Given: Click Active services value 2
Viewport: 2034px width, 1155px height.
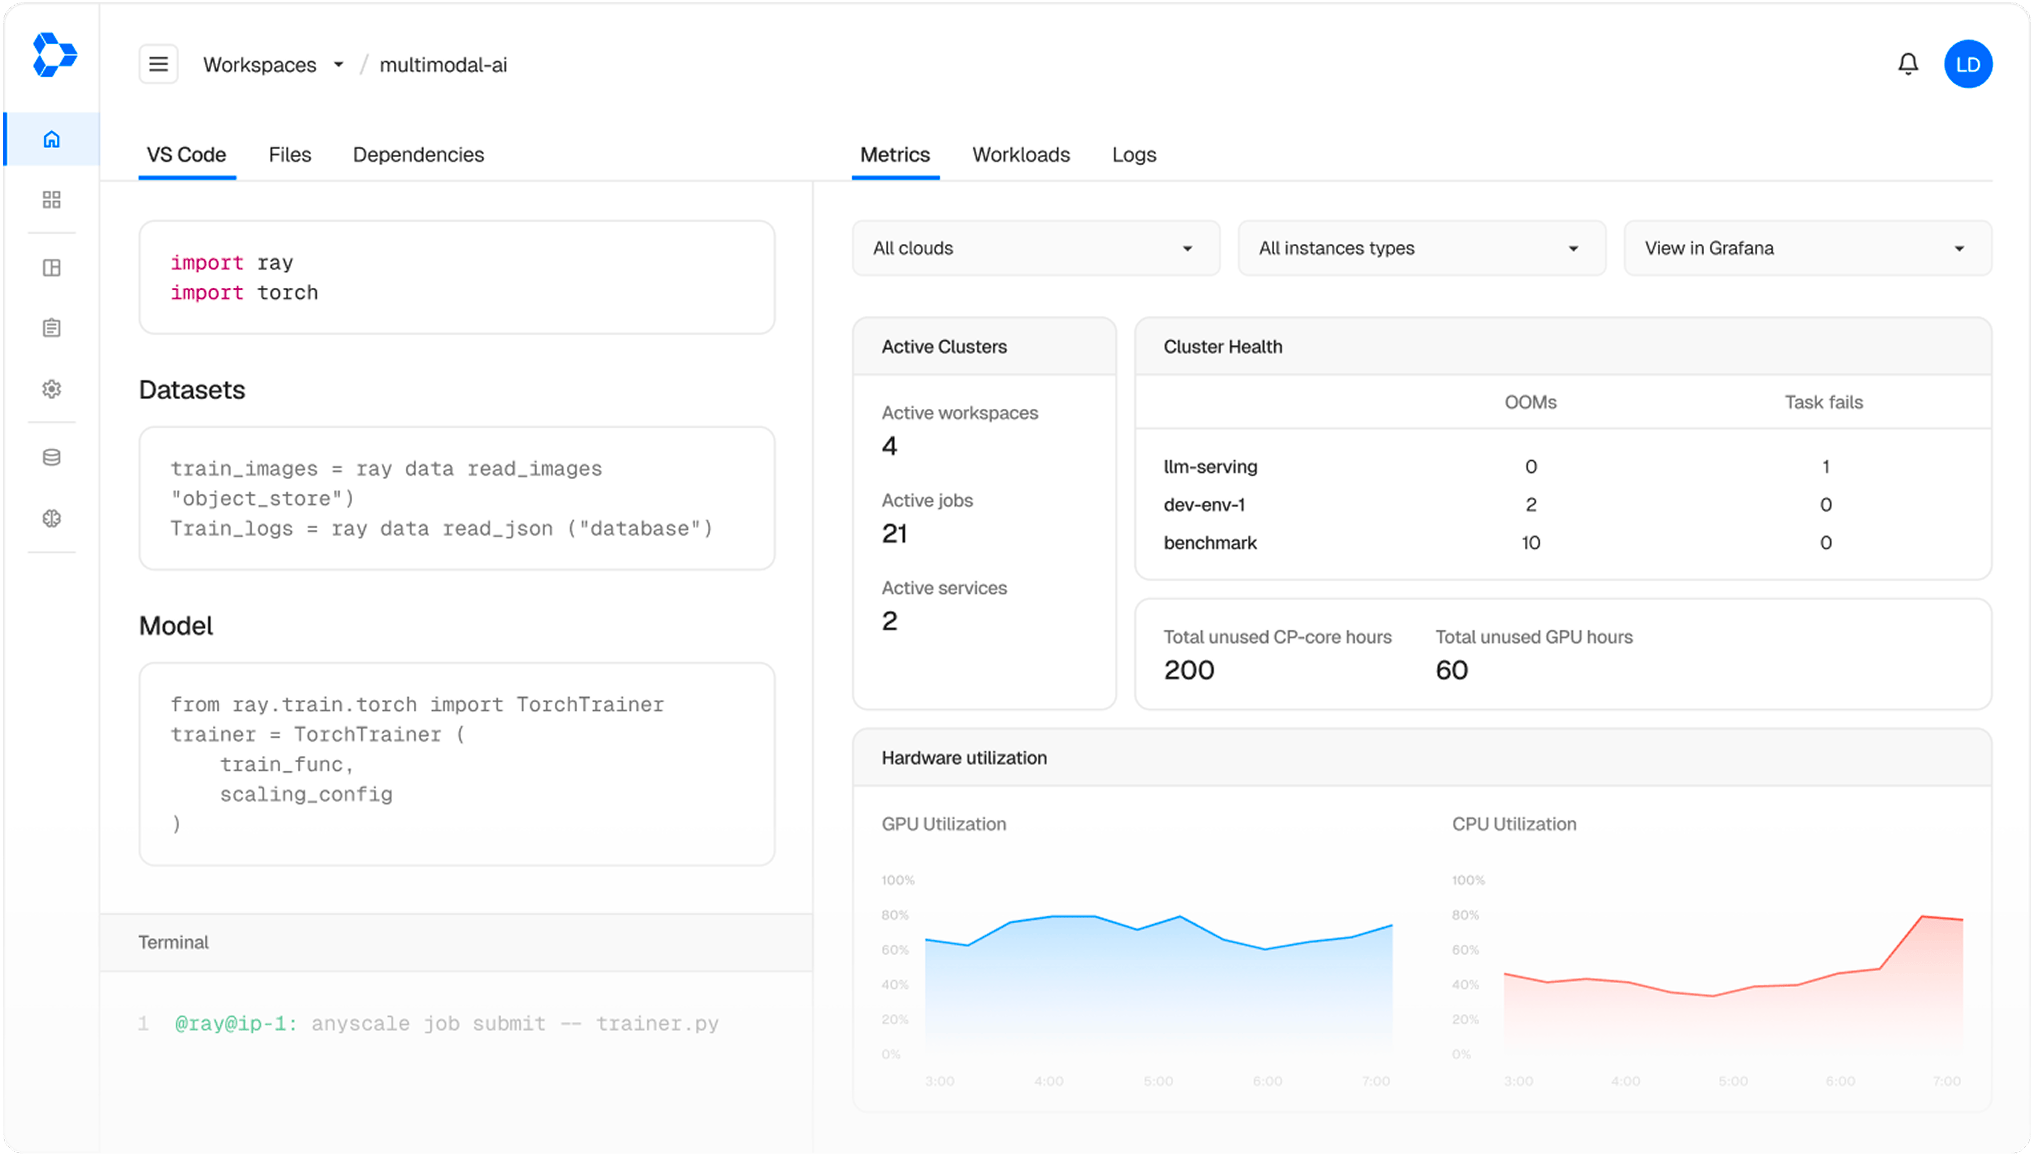Looking at the screenshot, I should pyautogui.click(x=889, y=621).
